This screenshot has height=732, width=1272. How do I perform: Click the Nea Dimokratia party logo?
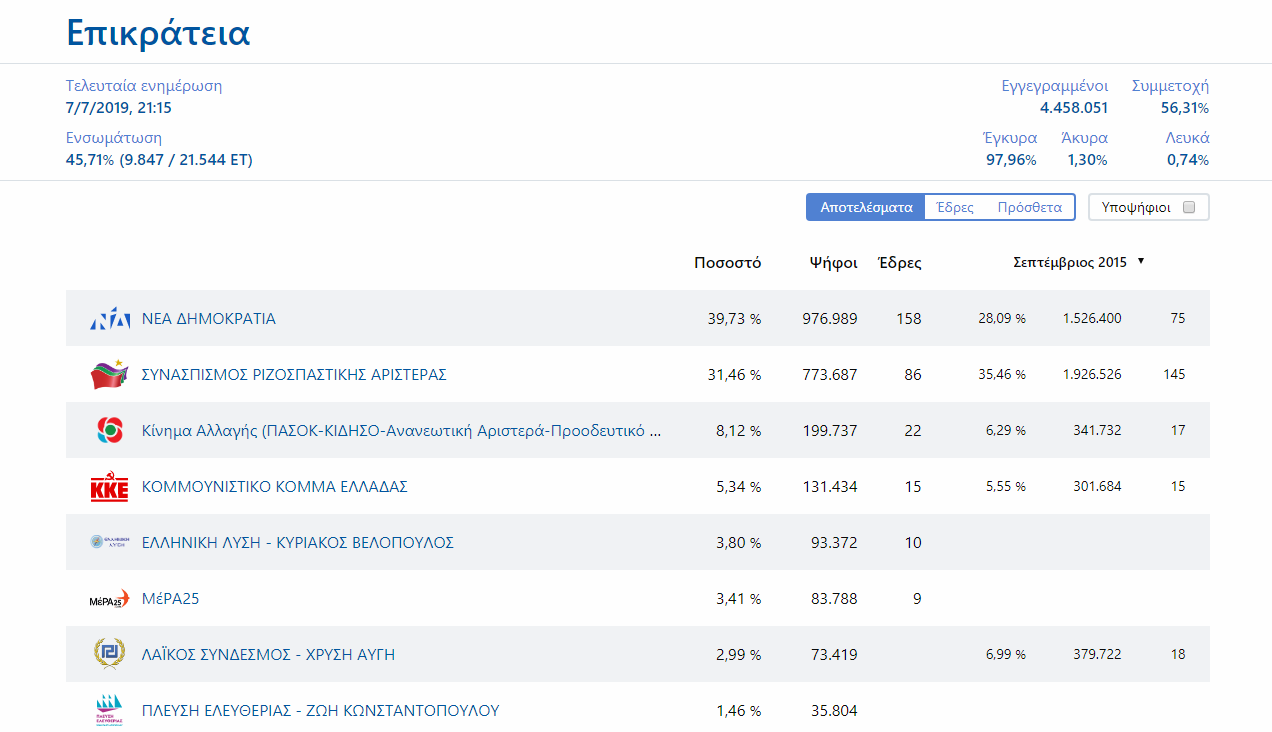[110, 319]
